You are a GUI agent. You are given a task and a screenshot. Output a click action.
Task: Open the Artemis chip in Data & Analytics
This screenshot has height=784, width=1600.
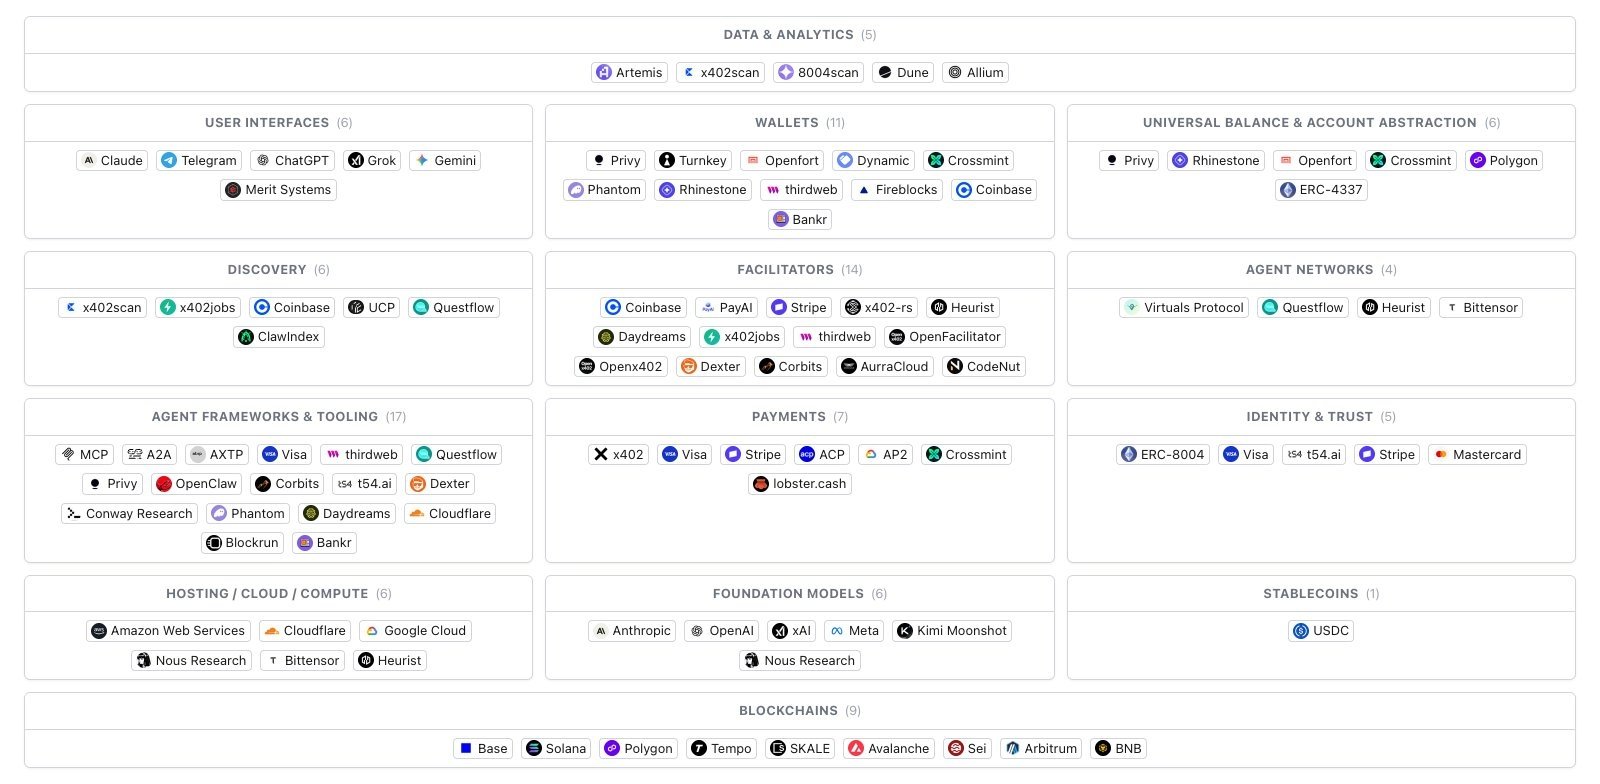pos(629,73)
